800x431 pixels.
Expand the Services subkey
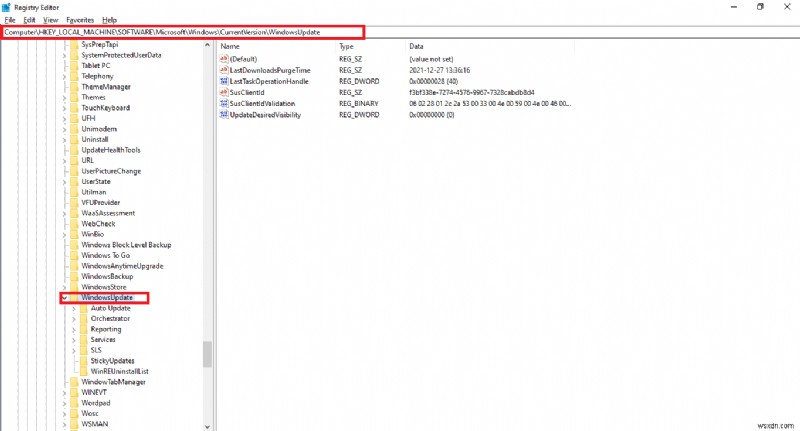point(74,340)
